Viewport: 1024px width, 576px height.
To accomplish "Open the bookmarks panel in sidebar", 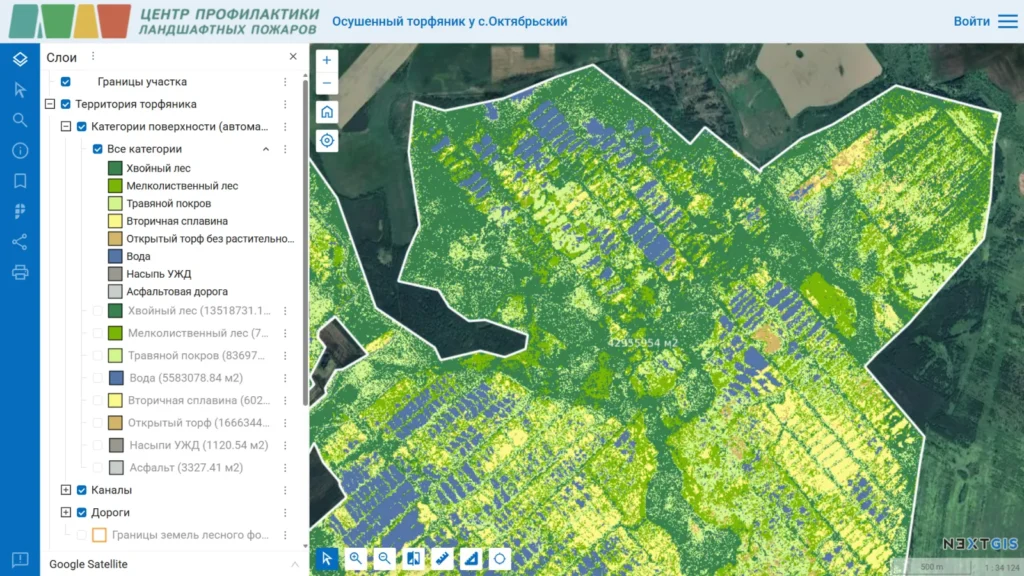I will coord(20,181).
